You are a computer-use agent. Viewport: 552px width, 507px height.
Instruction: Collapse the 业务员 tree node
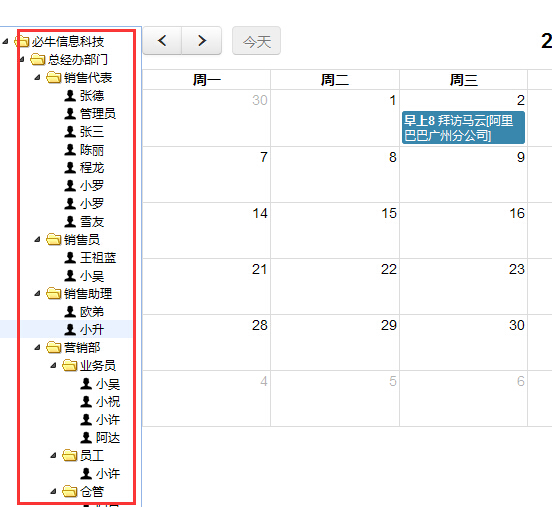click(53, 366)
